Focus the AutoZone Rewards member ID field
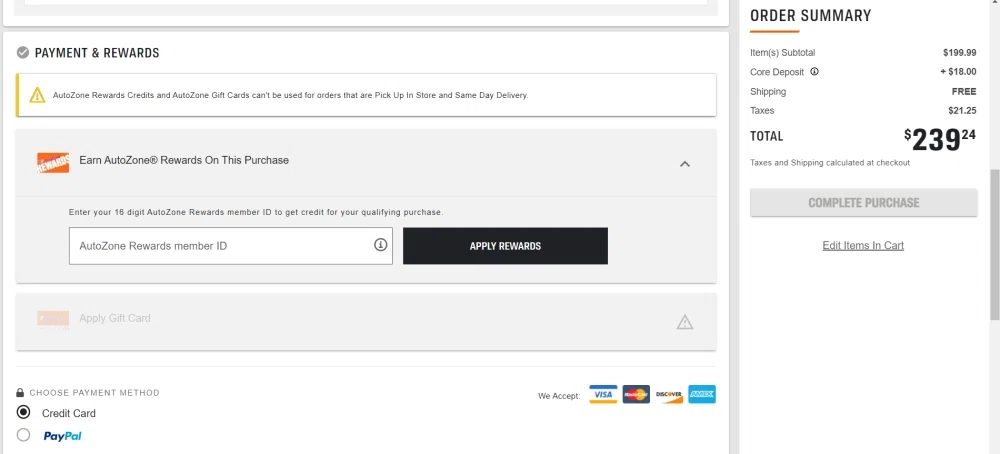 pyautogui.click(x=231, y=245)
